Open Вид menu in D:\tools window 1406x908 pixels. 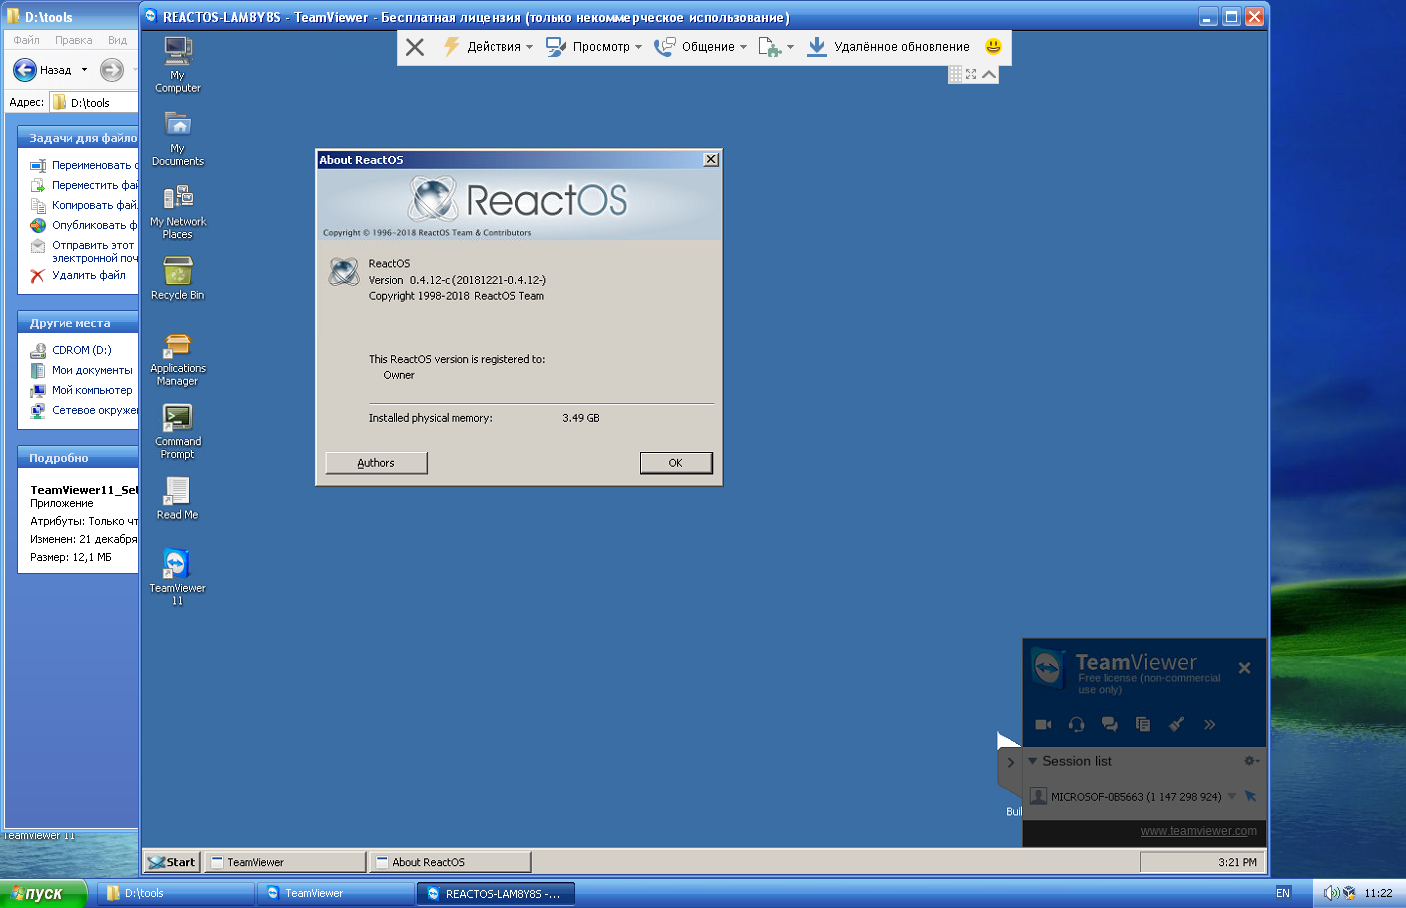(117, 40)
